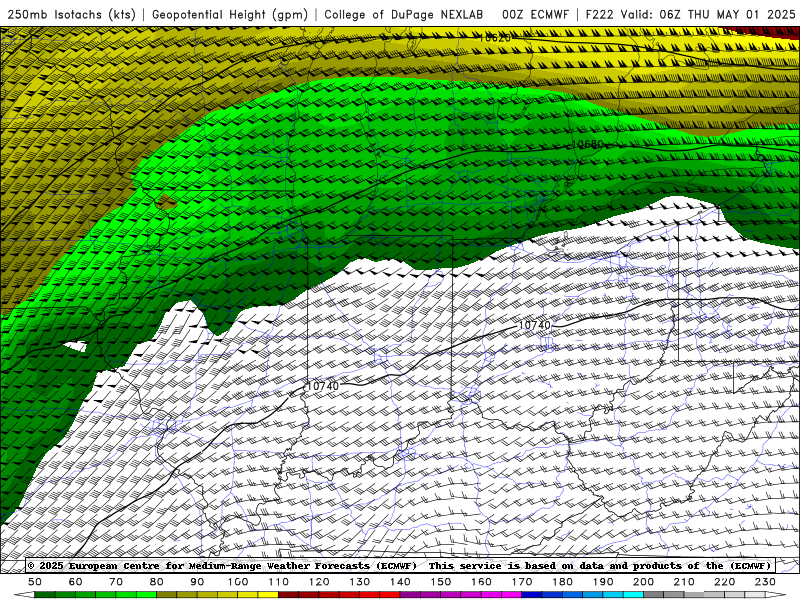800x600 pixels.
Task: Click the legend value 140
Action: click(400, 582)
